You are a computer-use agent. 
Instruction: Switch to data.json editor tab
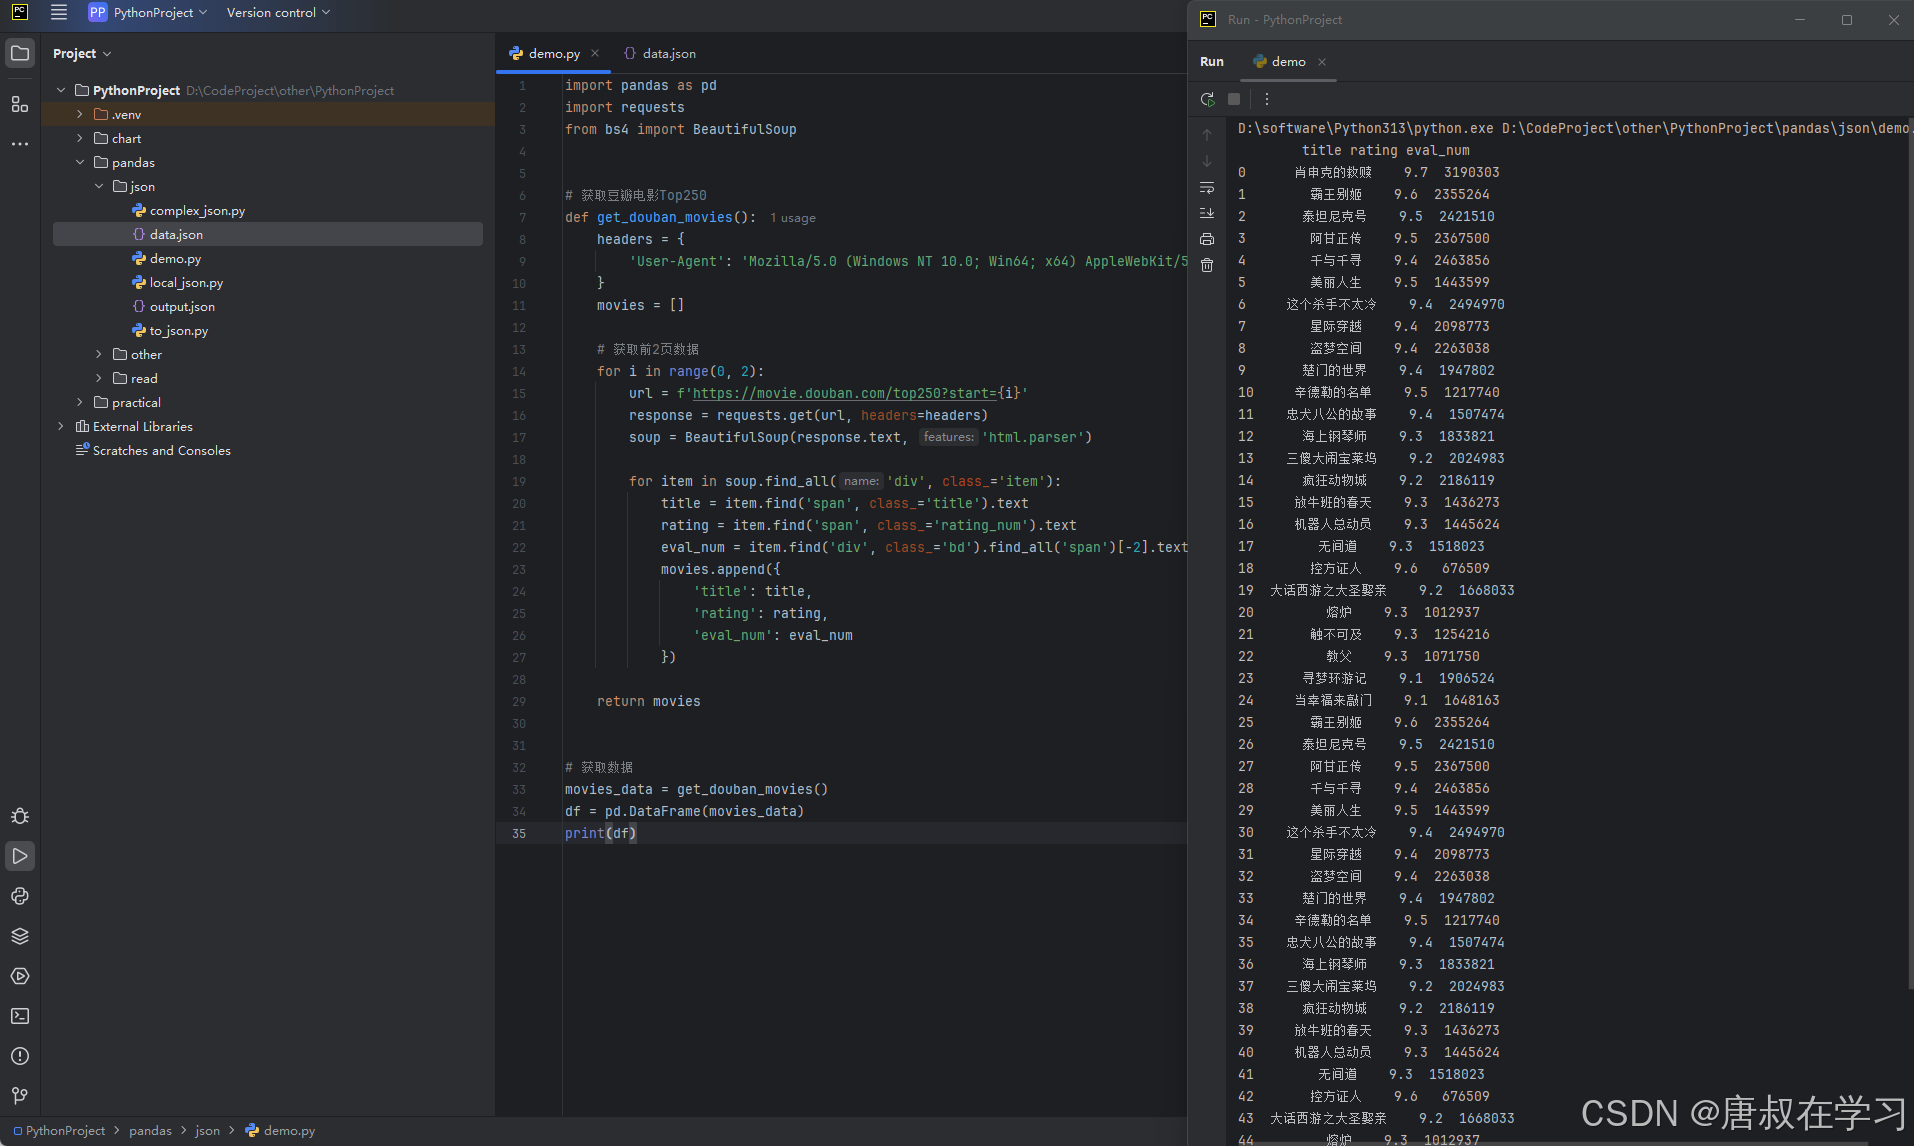(659, 54)
